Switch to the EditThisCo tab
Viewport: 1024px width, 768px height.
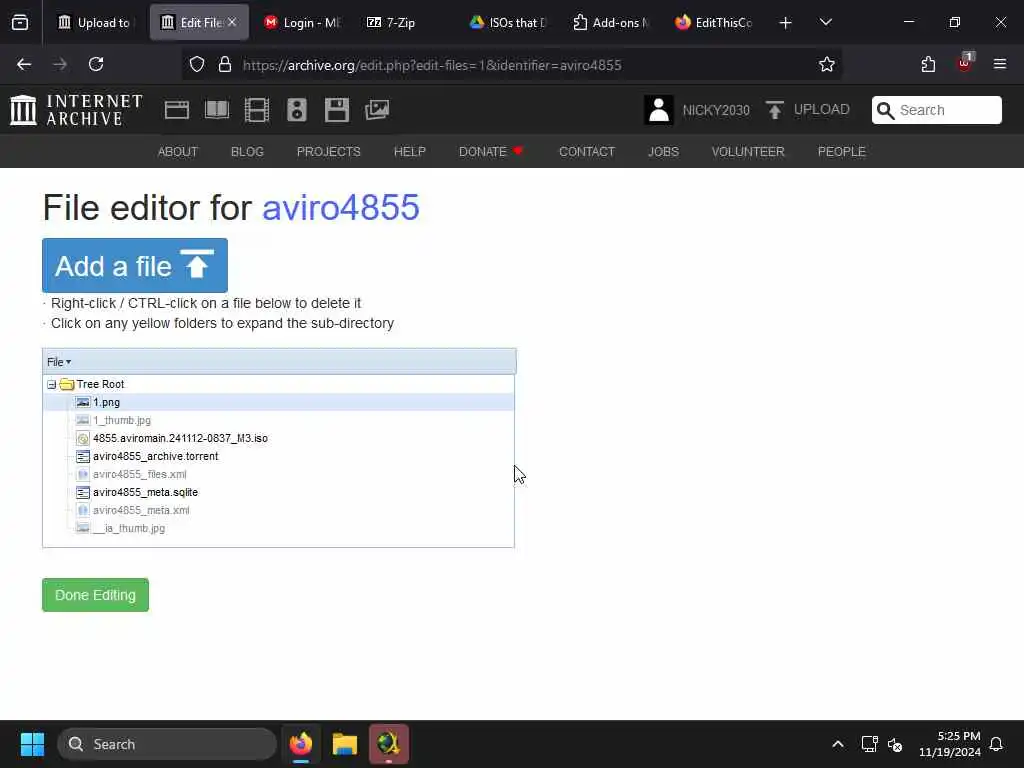click(714, 23)
